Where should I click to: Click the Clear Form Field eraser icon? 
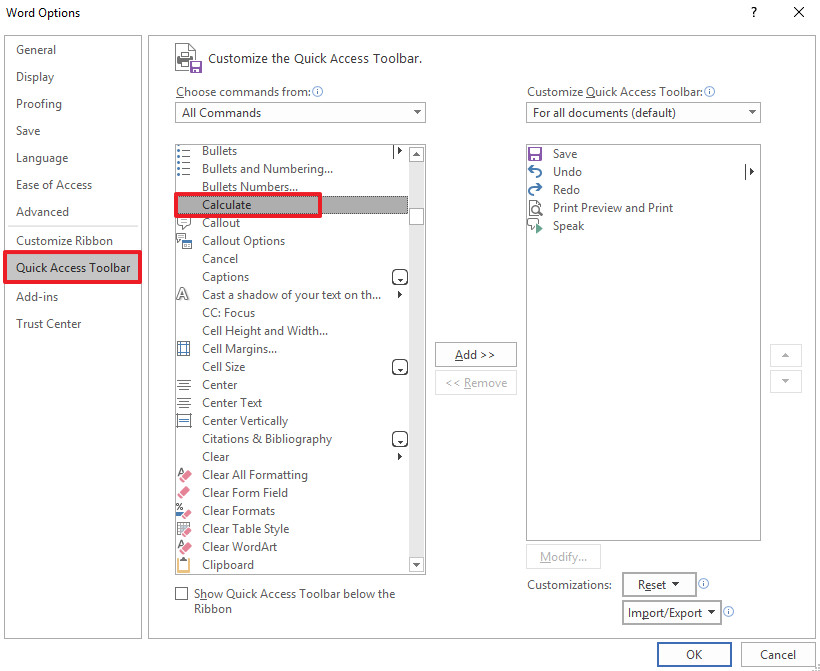[x=184, y=493]
